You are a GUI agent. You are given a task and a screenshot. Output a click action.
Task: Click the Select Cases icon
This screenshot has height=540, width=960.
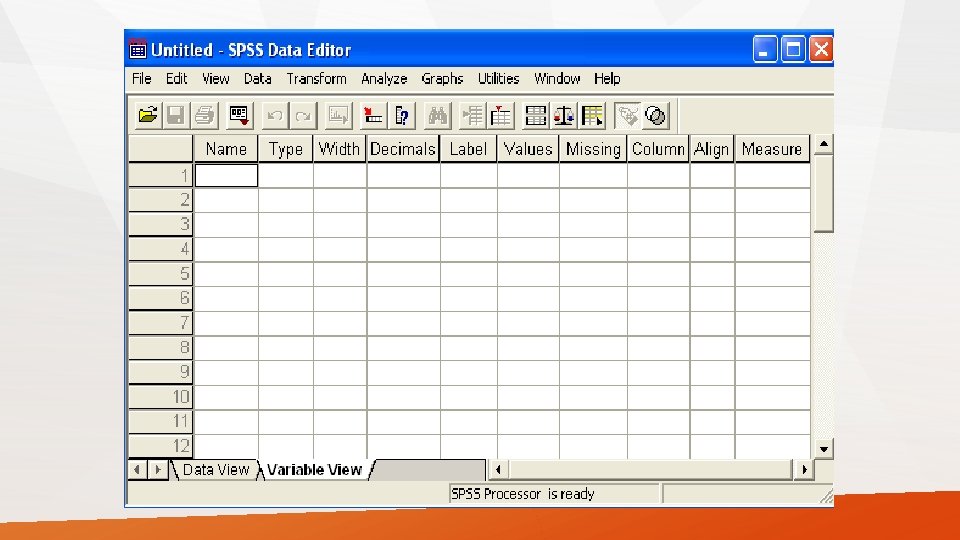click(592, 115)
